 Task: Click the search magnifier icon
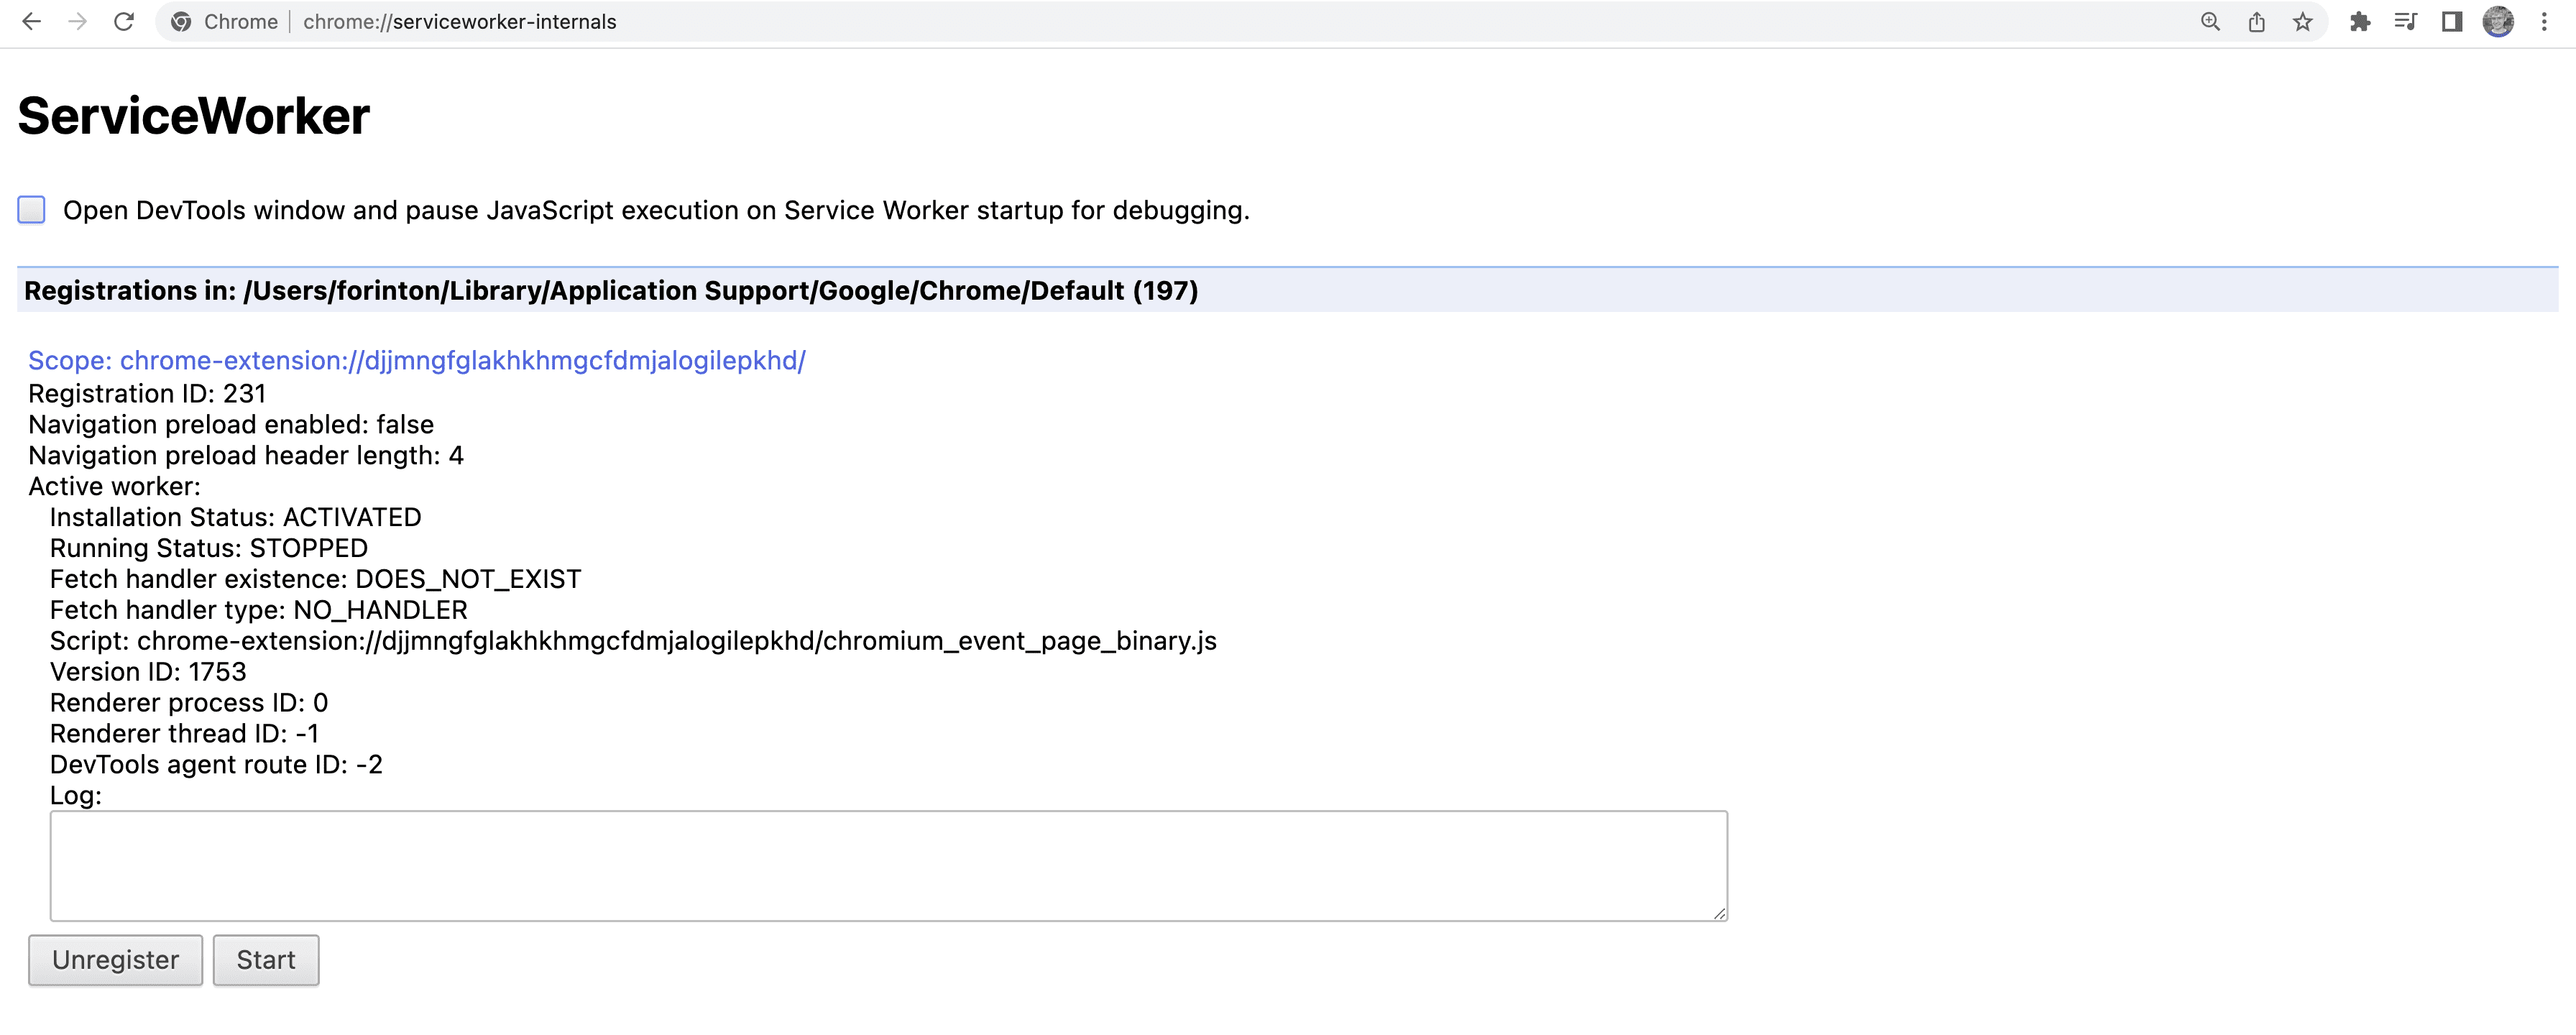(2209, 22)
